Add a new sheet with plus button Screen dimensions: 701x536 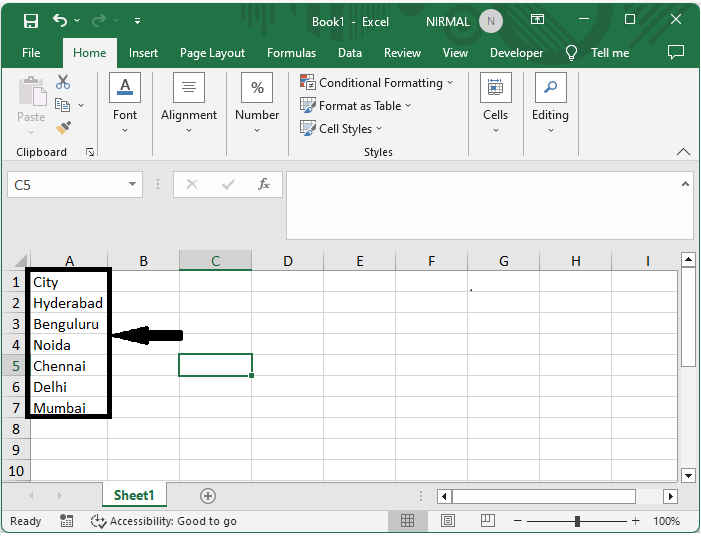(208, 496)
